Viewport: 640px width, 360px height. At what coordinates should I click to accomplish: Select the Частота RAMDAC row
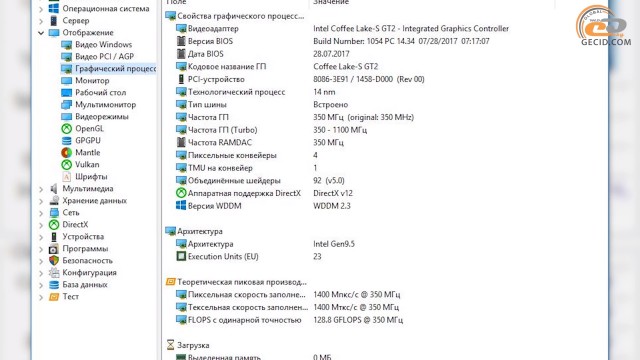click(x=260, y=142)
